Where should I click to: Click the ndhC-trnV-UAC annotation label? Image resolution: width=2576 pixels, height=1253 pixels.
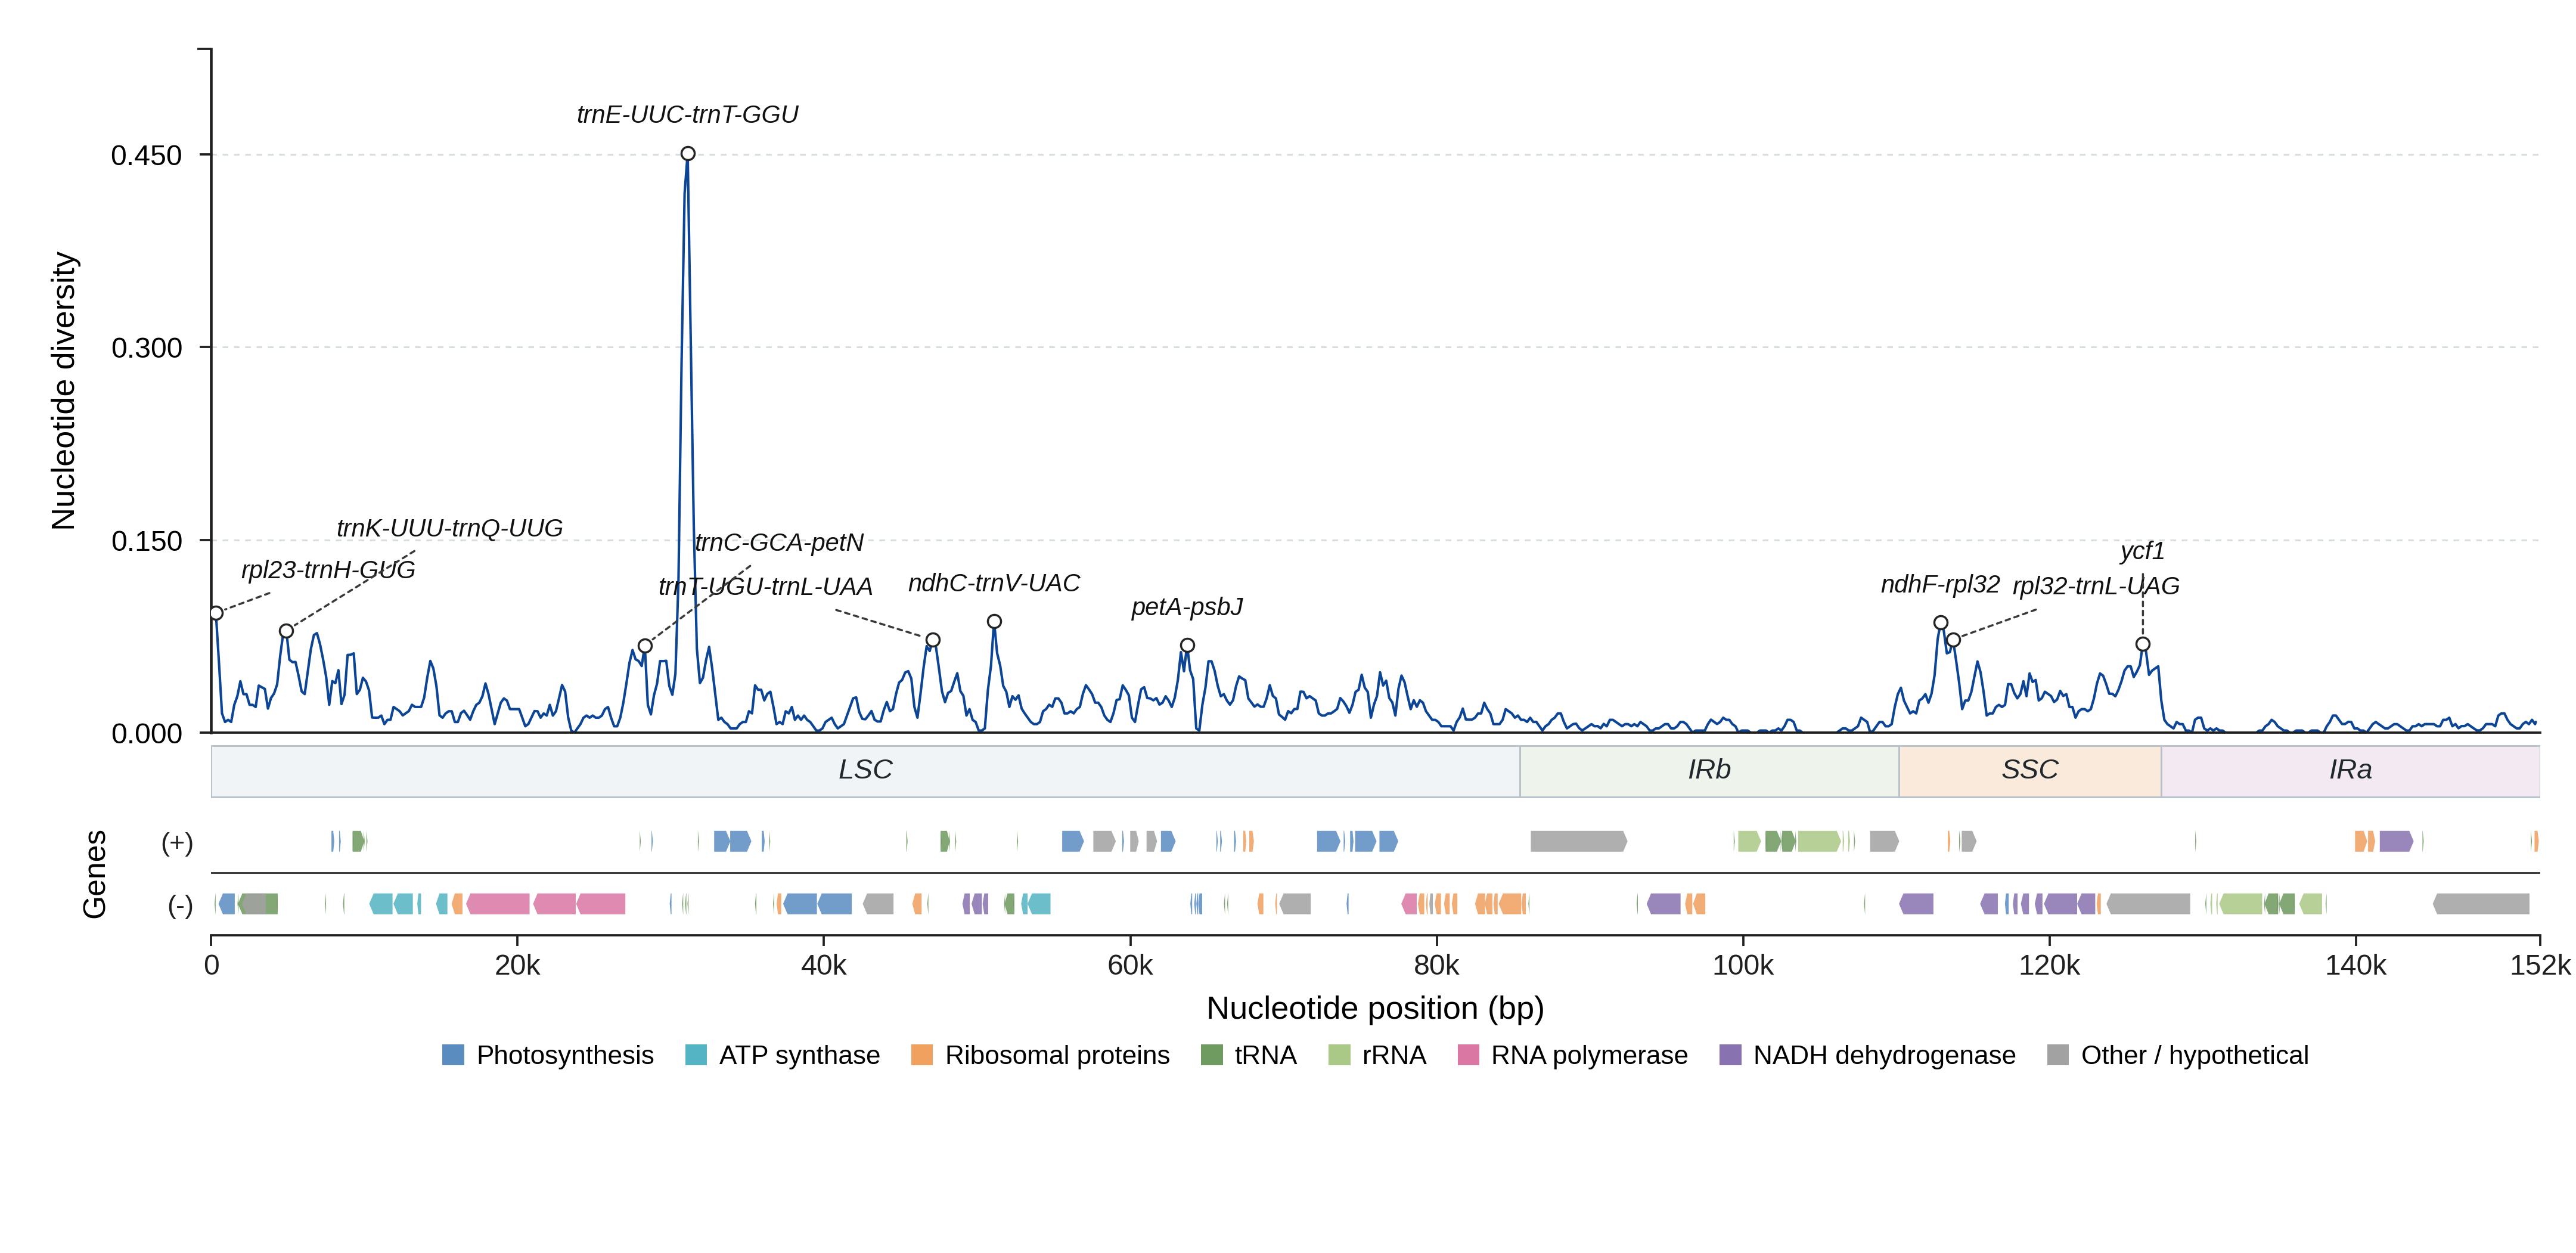994,583
